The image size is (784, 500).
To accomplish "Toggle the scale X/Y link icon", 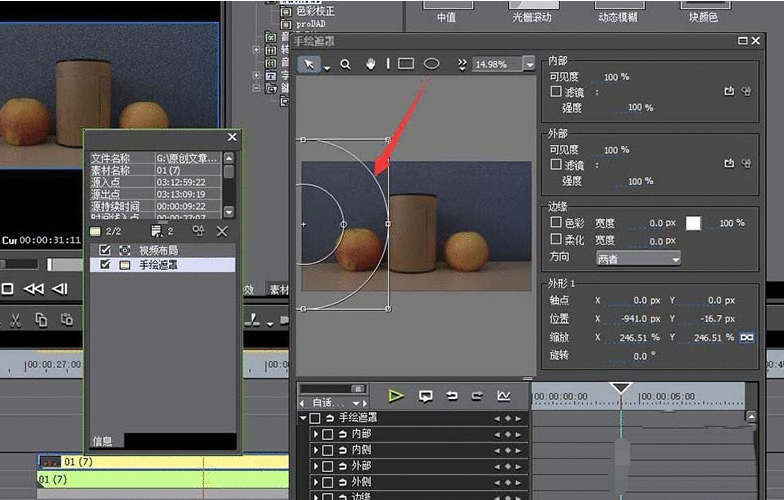I will pos(746,337).
